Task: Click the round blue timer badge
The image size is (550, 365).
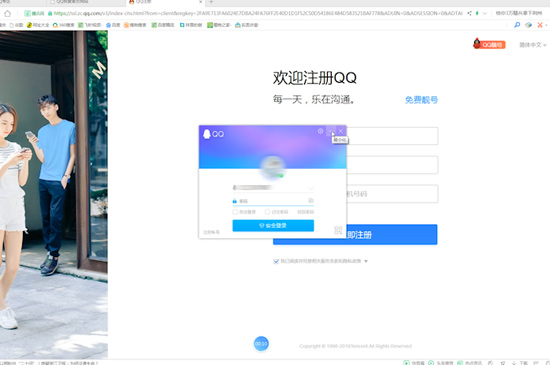Action: click(261, 344)
